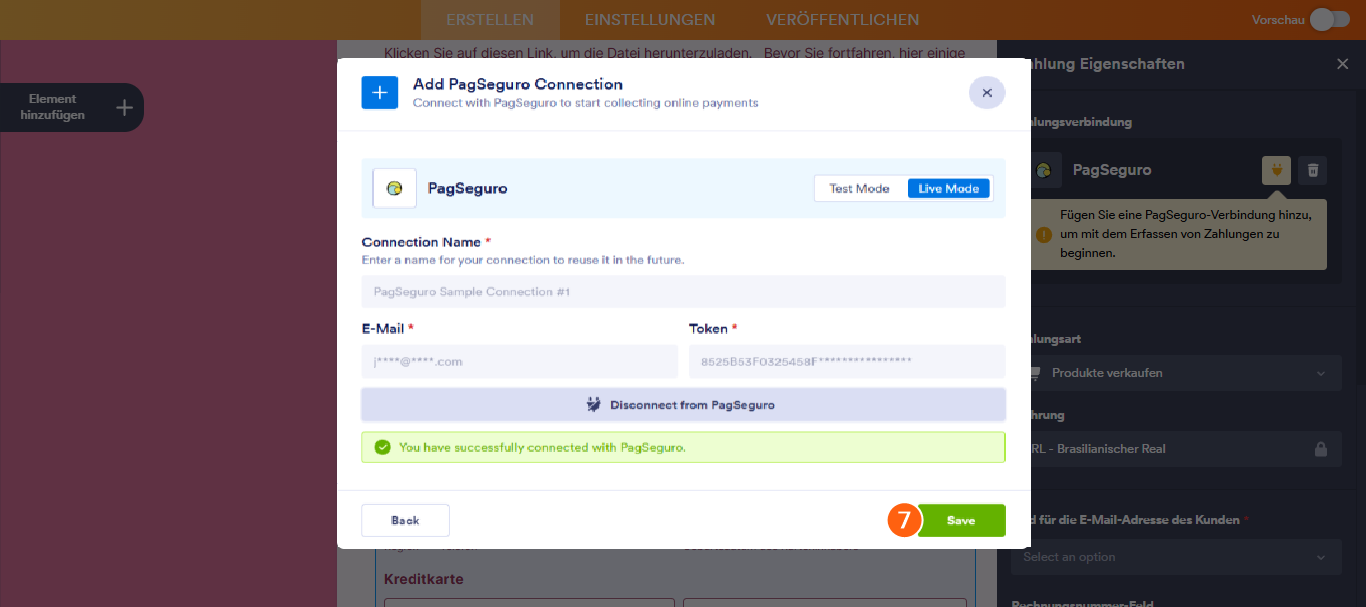Open the EINSTELLUNGEN tab
Screen dimensions: 1366x607
(650, 20)
